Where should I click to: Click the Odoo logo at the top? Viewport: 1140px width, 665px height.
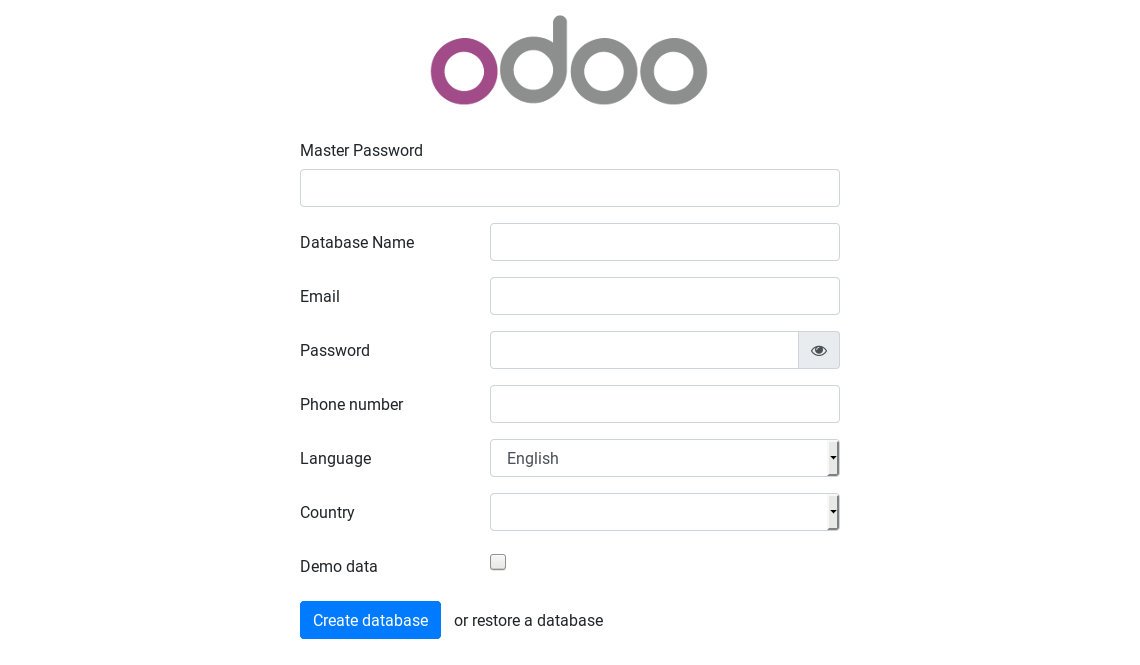pos(569,60)
